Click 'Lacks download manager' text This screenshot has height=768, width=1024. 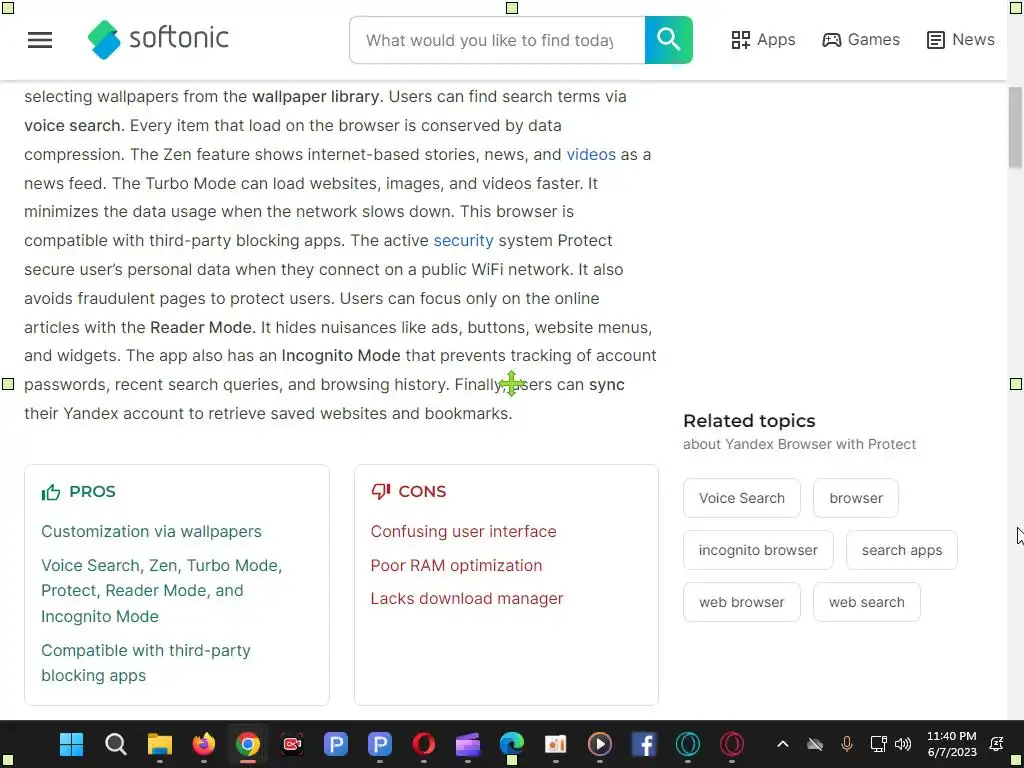467,598
